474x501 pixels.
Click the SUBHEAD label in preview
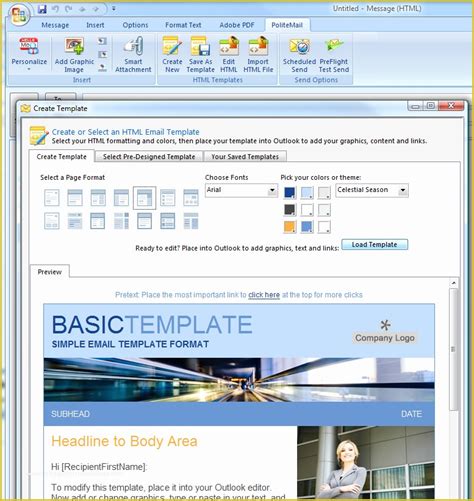click(x=70, y=414)
